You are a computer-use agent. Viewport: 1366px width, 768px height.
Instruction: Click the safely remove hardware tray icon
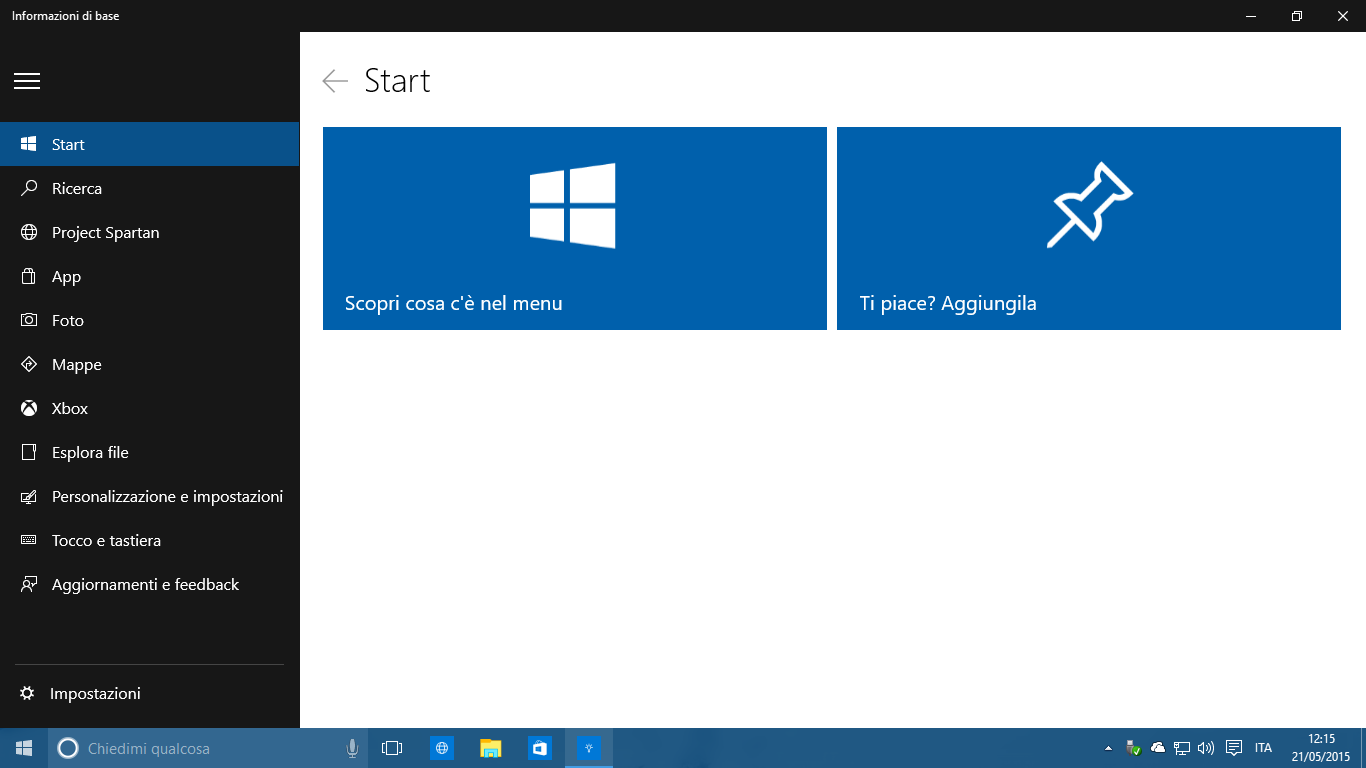(1133, 748)
